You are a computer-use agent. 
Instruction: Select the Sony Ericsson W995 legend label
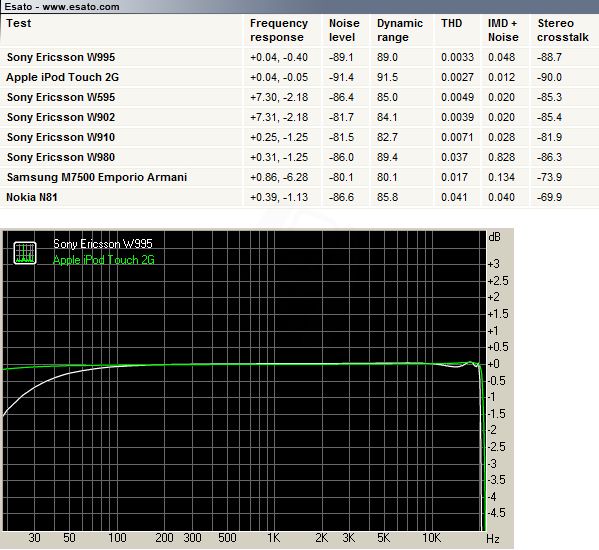[103, 244]
